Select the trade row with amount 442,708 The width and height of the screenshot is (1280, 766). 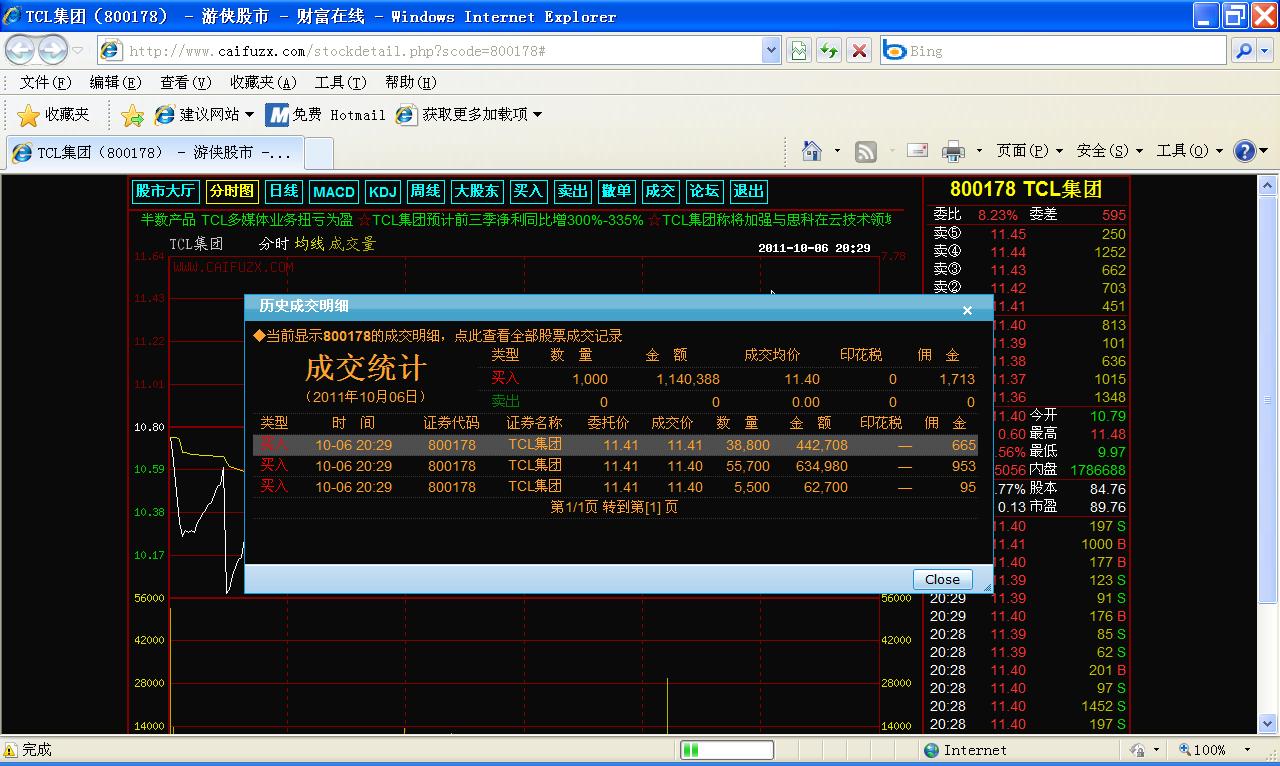615,445
